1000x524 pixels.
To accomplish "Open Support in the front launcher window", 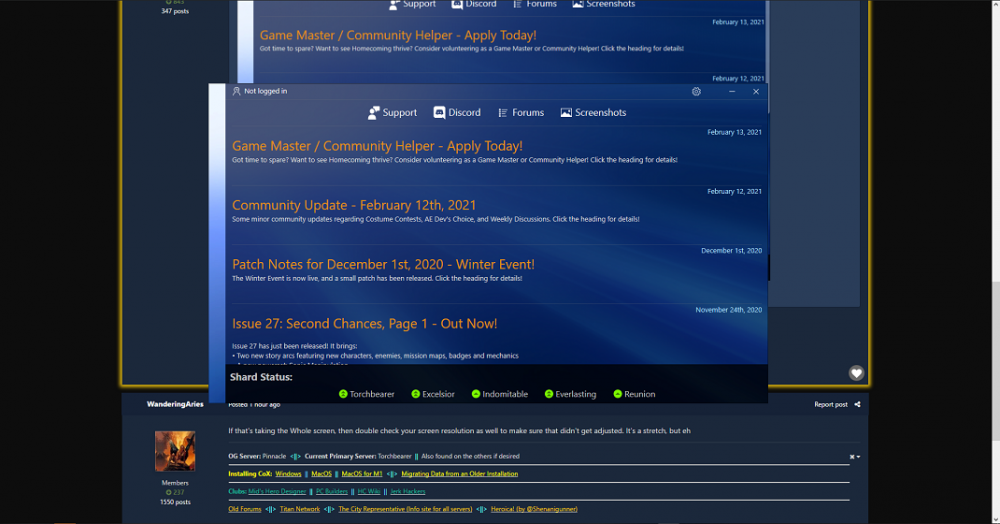I will [x=392, y=113].
